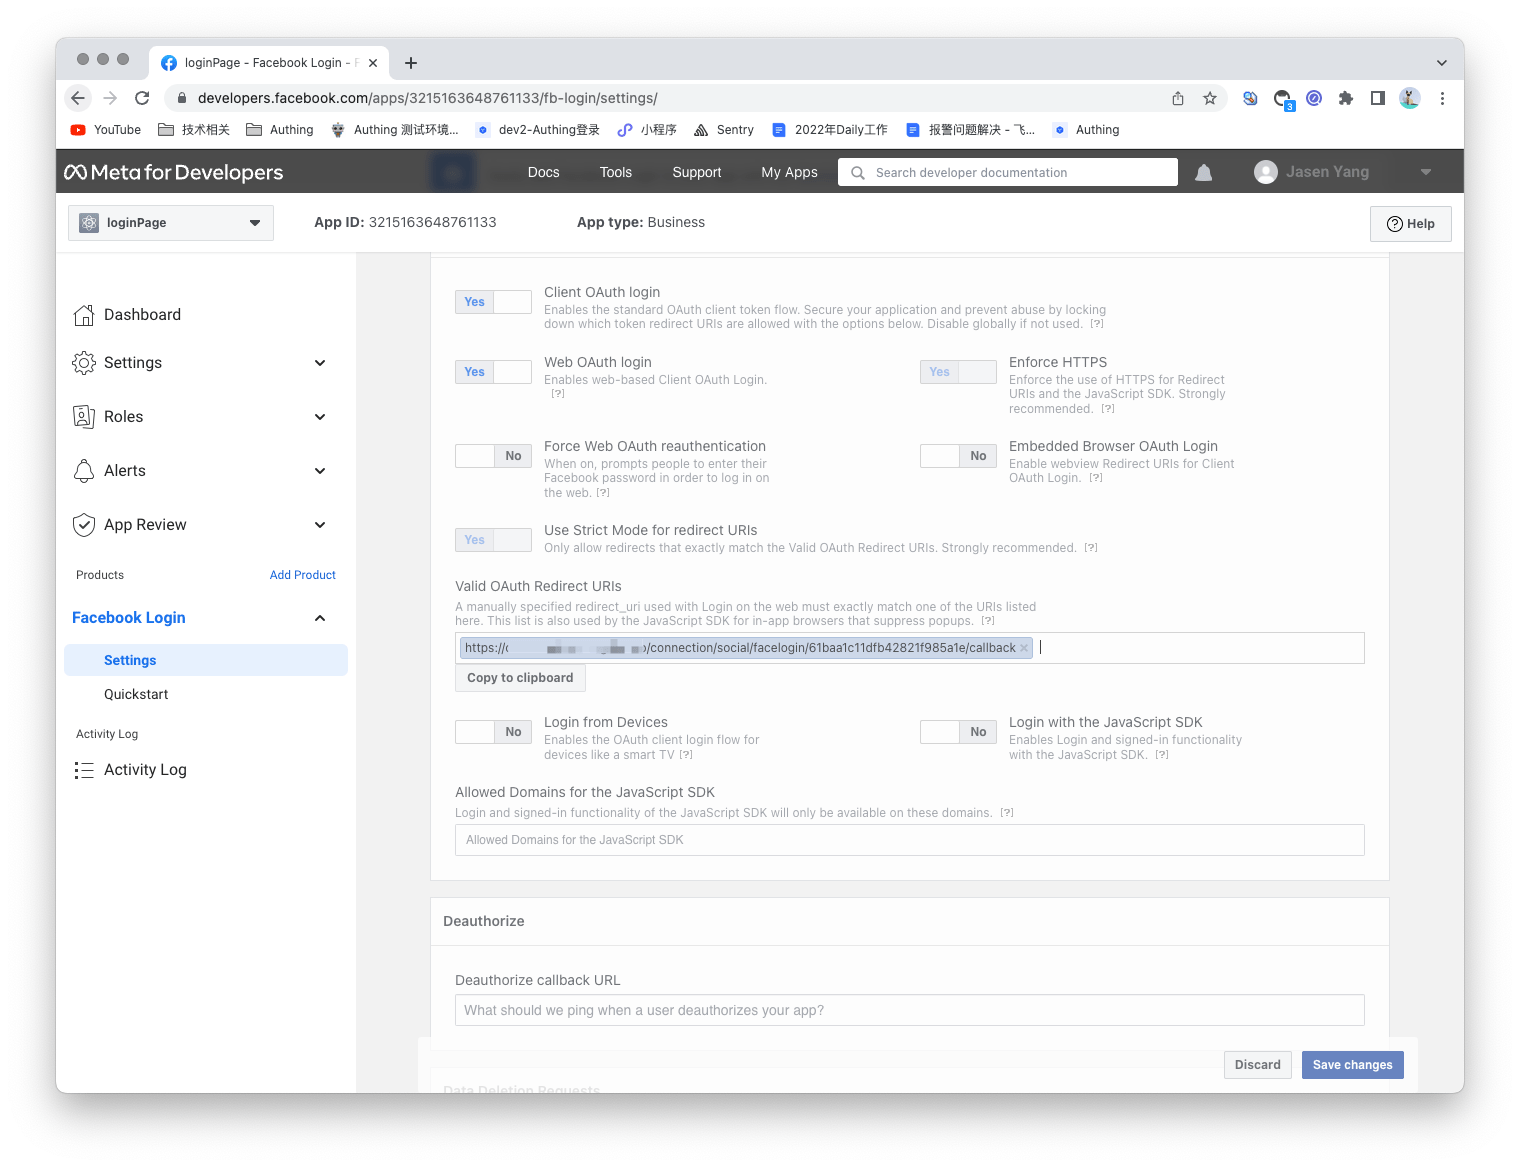Image resolution: width=1520 pixels, height=1167 pixels.
Task: Click the Add Product link
Action: pyautogui.click(x=302, y=575)
